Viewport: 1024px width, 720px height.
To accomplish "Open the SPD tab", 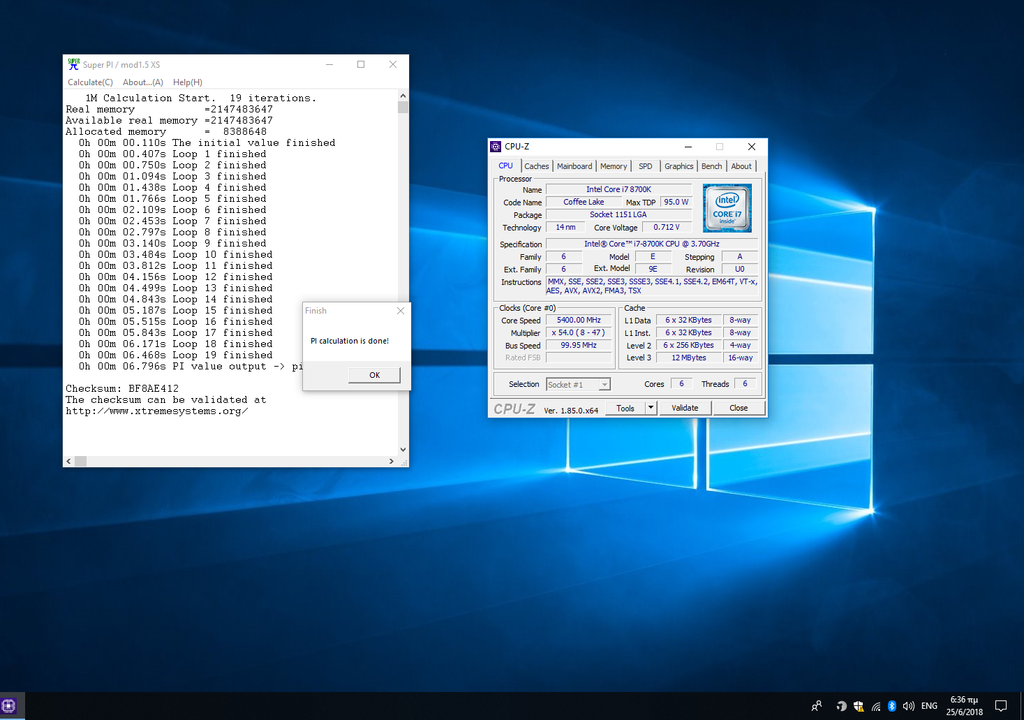I will [645, 167].
